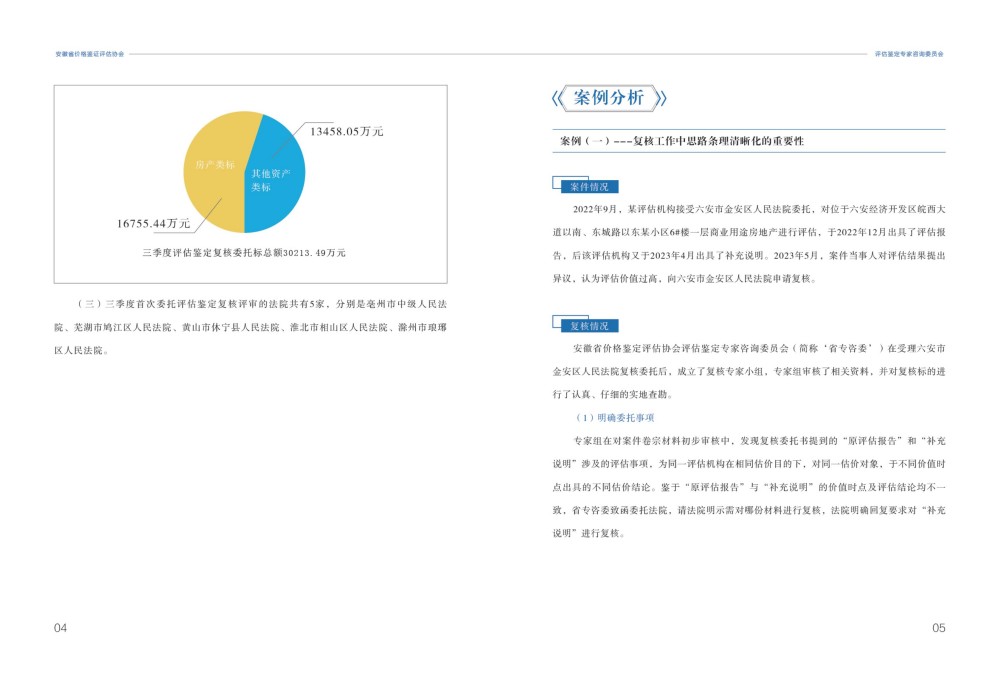Select the value label 16755.44万元
This screenshot has height=682, width=1000.
[x=153, y=223]
